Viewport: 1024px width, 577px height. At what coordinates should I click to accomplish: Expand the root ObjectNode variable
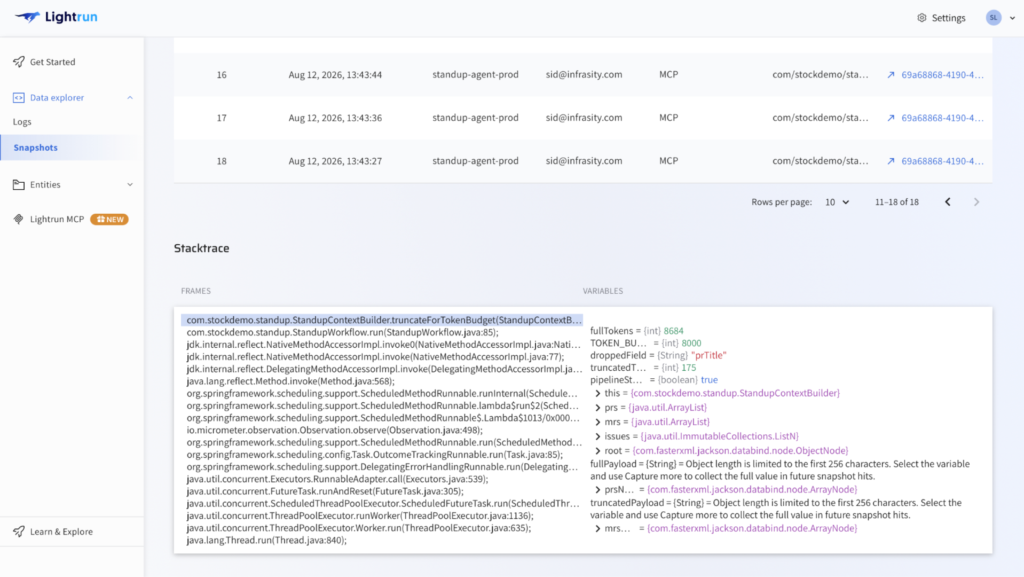click(598, 451)
